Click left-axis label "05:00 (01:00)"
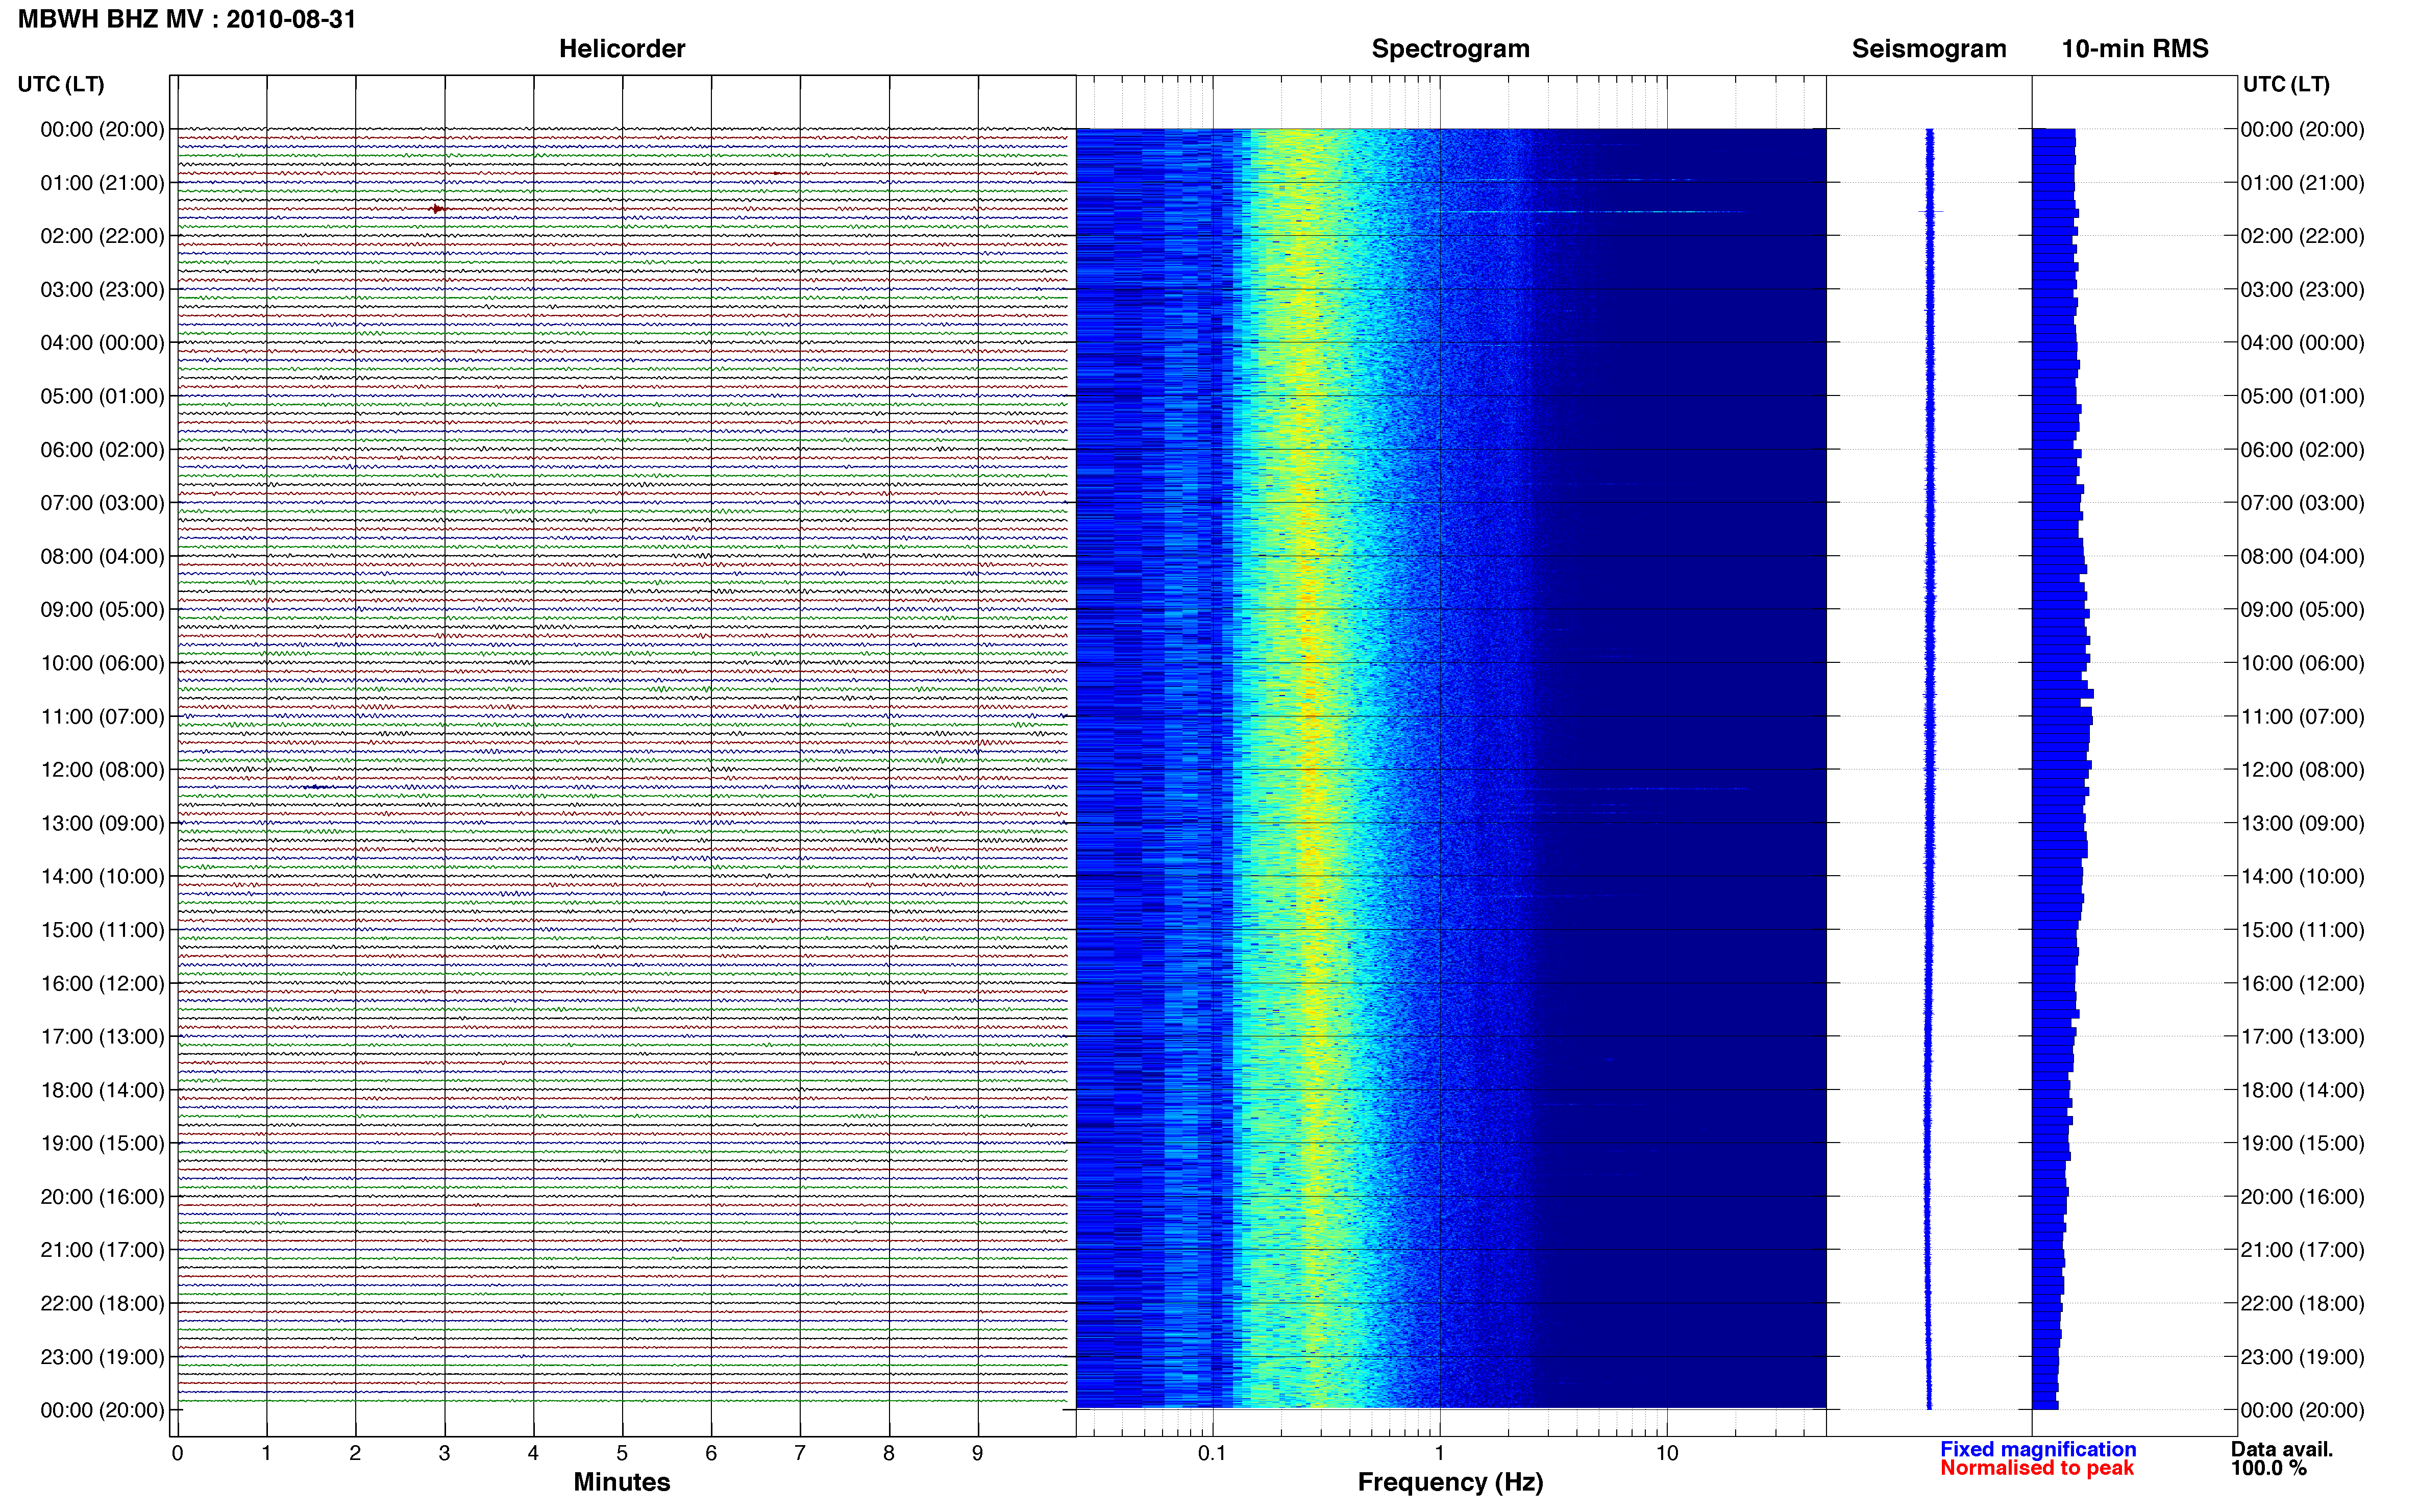2419x1512 pixels. (102, 396)
